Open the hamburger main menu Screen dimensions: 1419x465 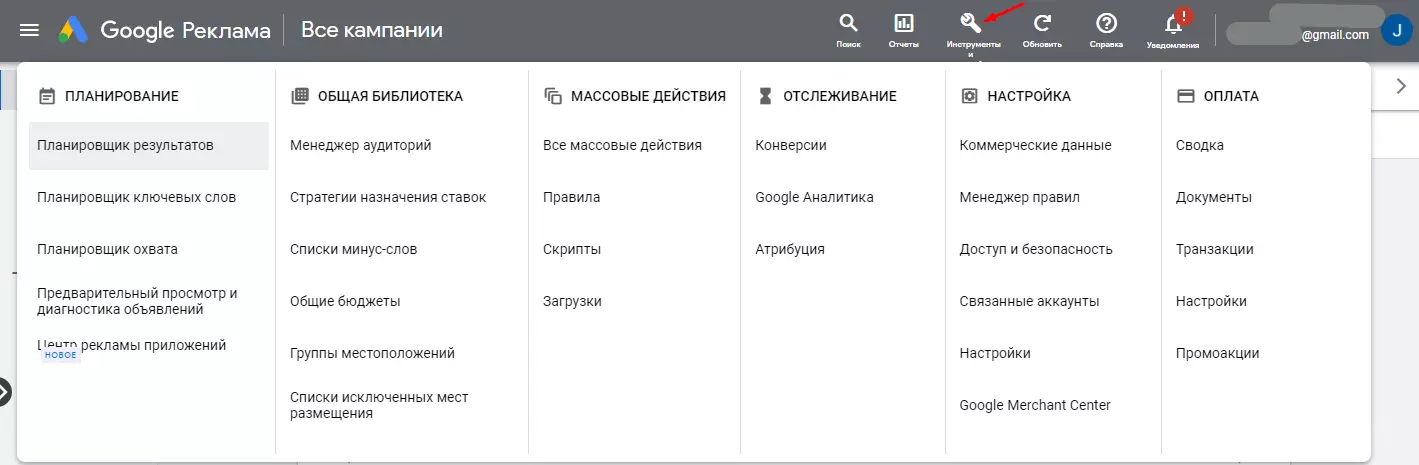point(30,30)
